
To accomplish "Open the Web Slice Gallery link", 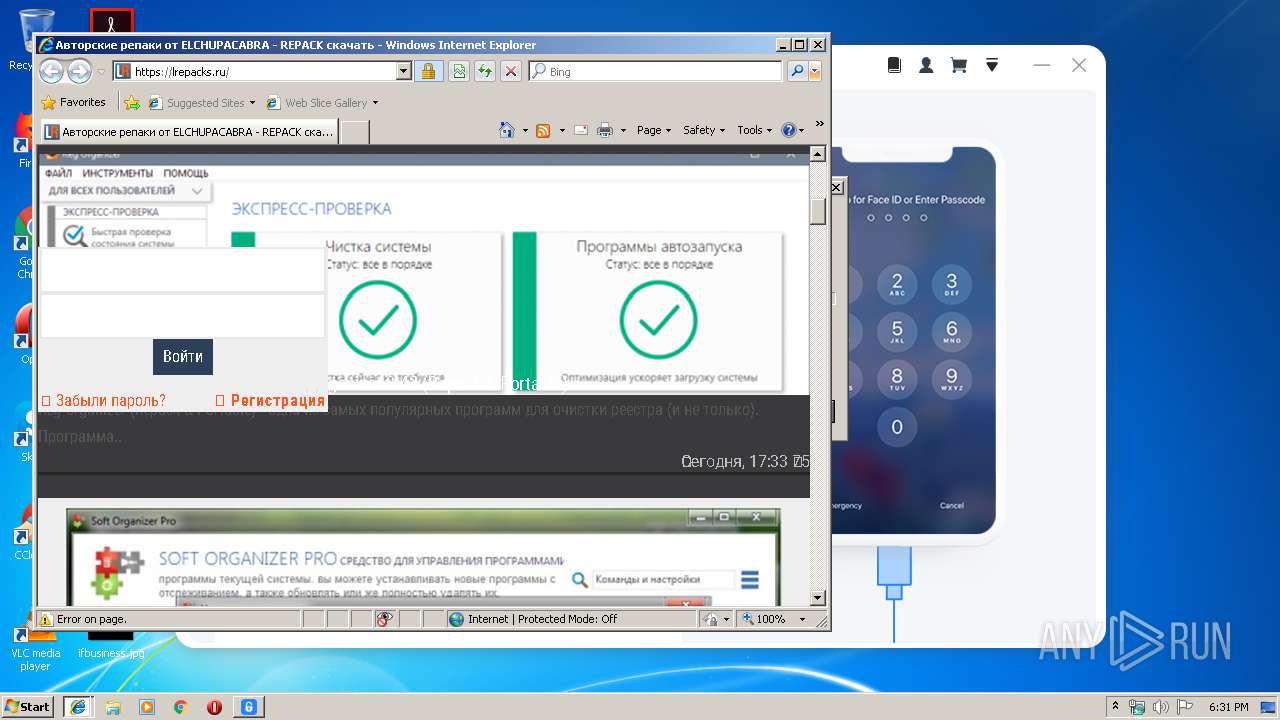I will coord(322,102).
